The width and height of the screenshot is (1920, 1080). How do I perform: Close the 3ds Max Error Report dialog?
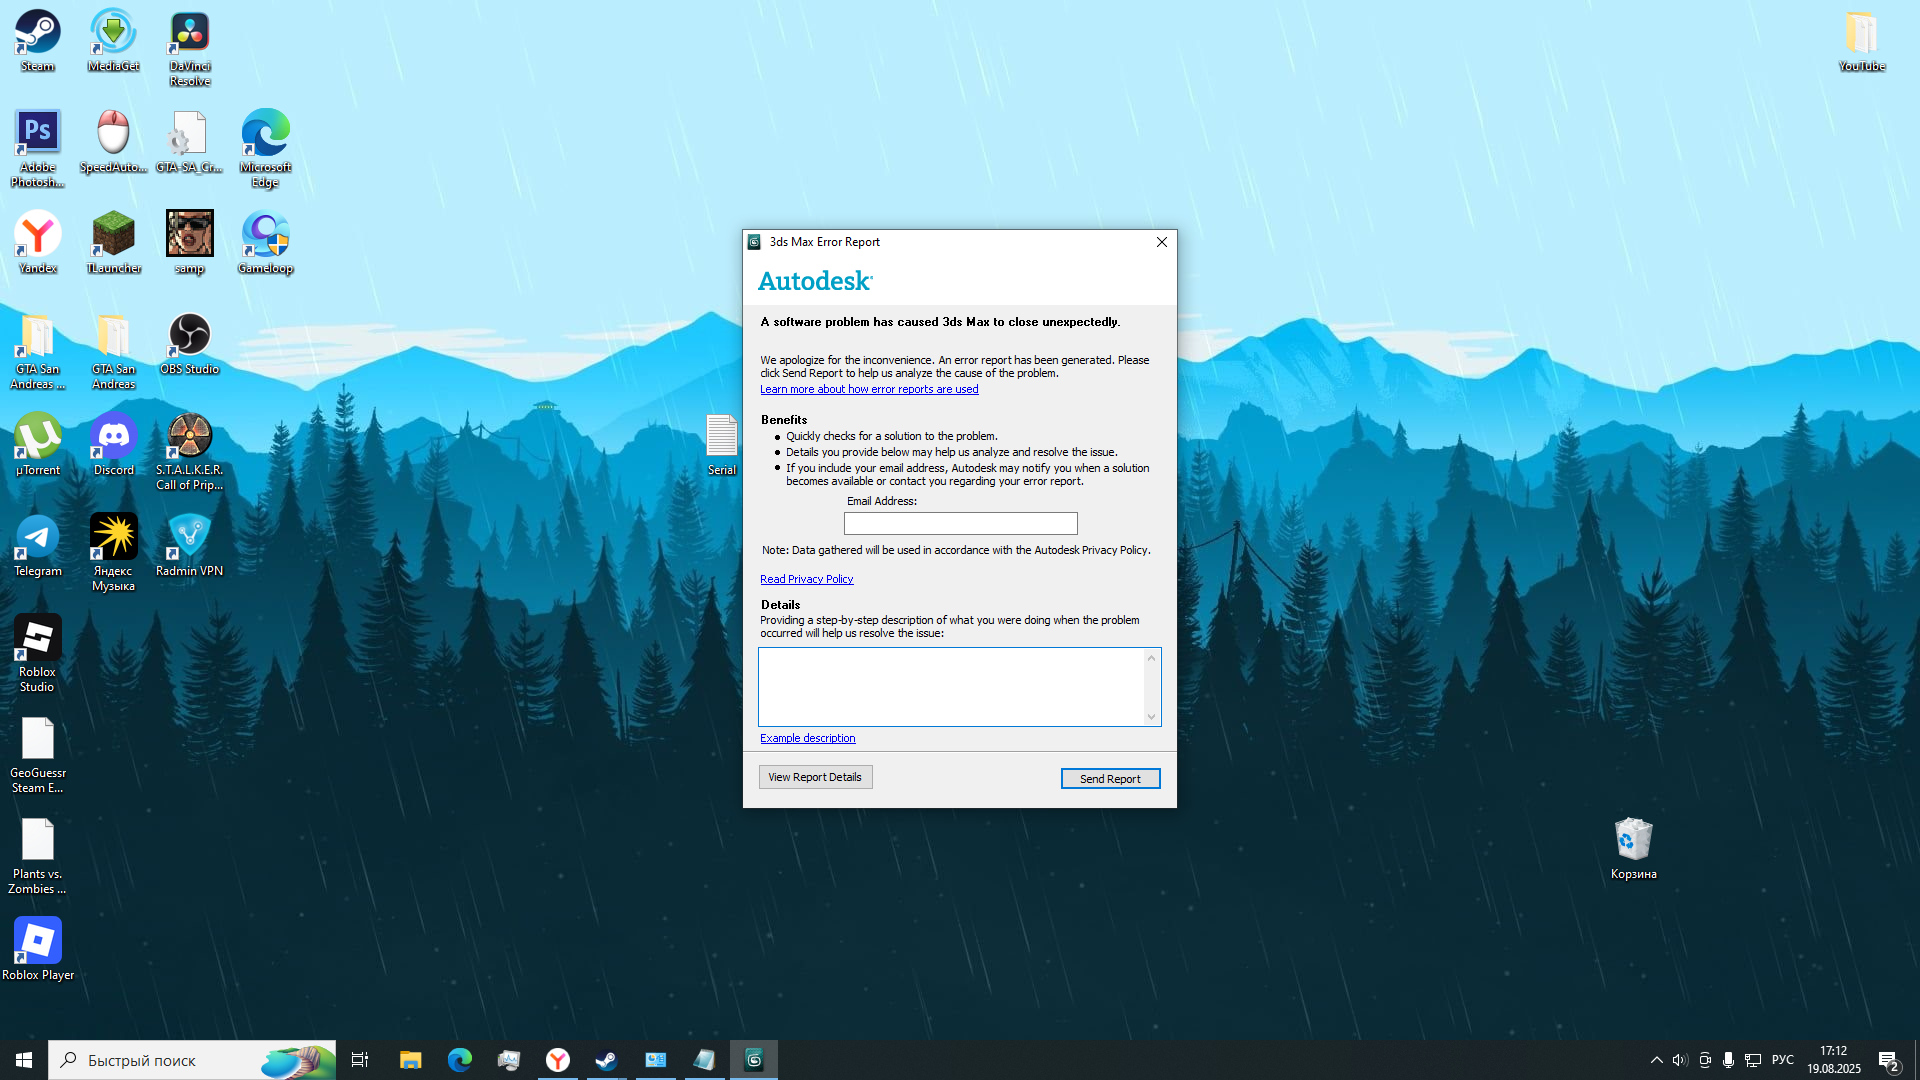click(x=1161, y=242)
